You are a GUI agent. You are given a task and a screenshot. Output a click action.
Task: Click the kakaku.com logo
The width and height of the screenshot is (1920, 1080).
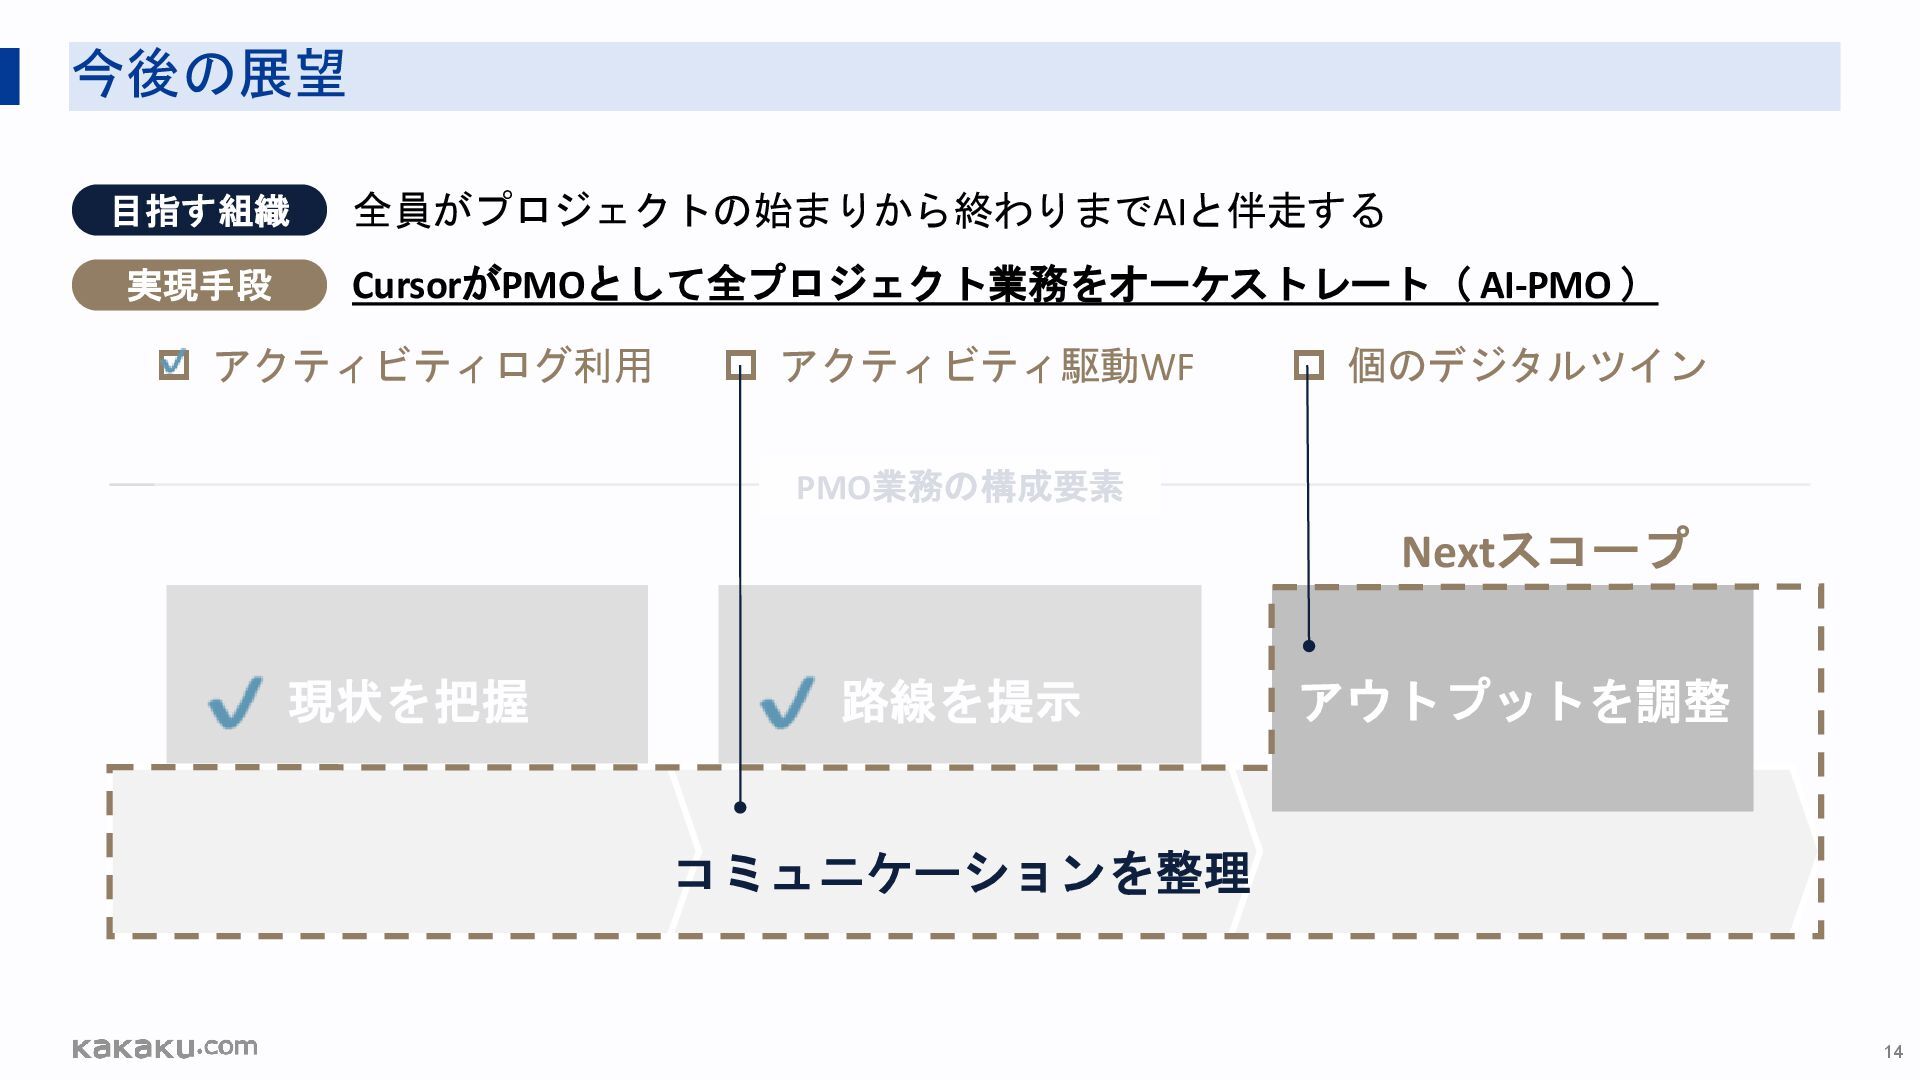[165, 1047]
